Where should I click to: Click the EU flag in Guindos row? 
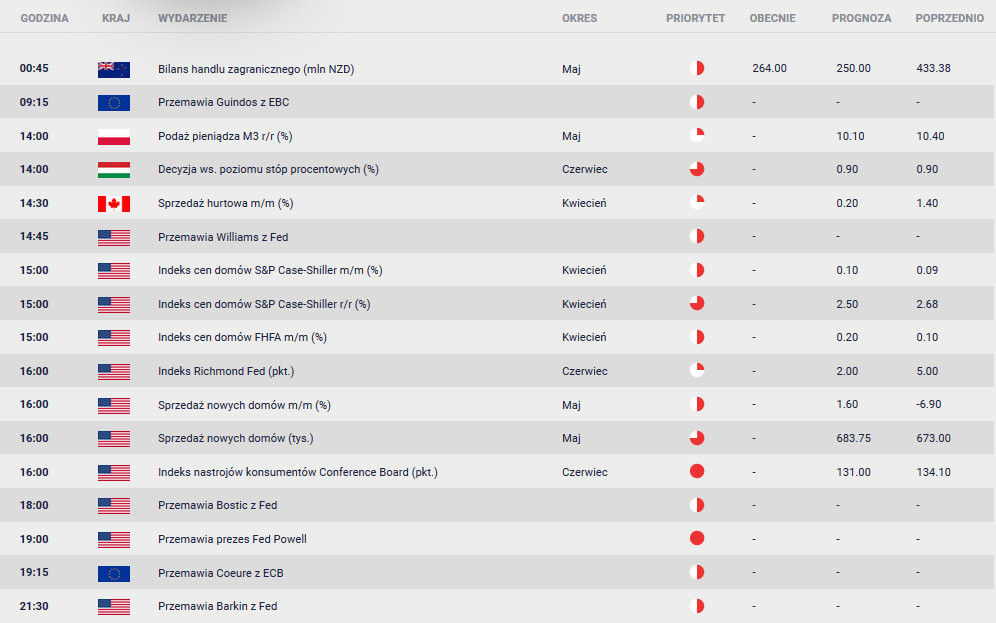coord(114,103)
